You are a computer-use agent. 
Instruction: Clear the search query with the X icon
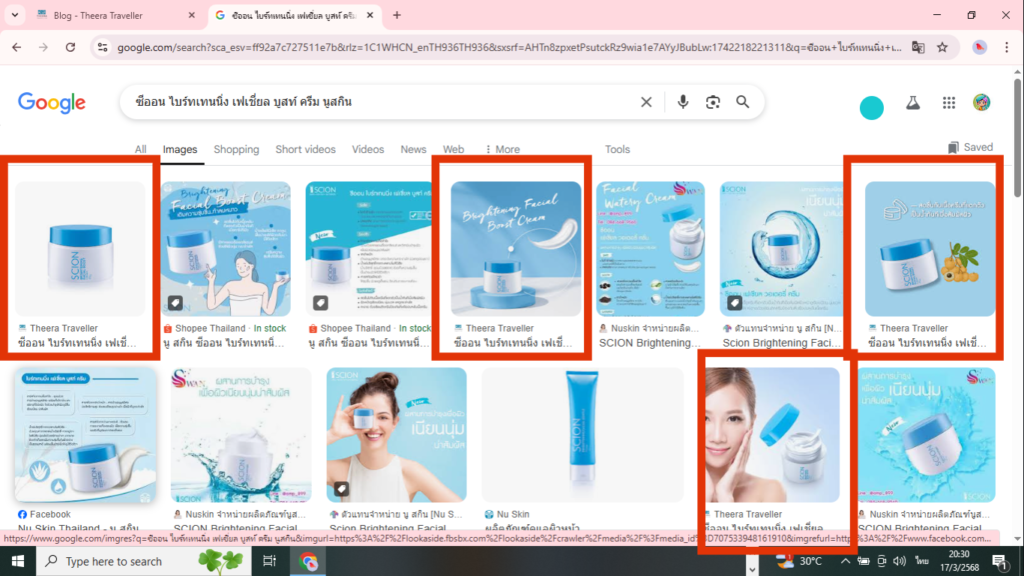646,101
